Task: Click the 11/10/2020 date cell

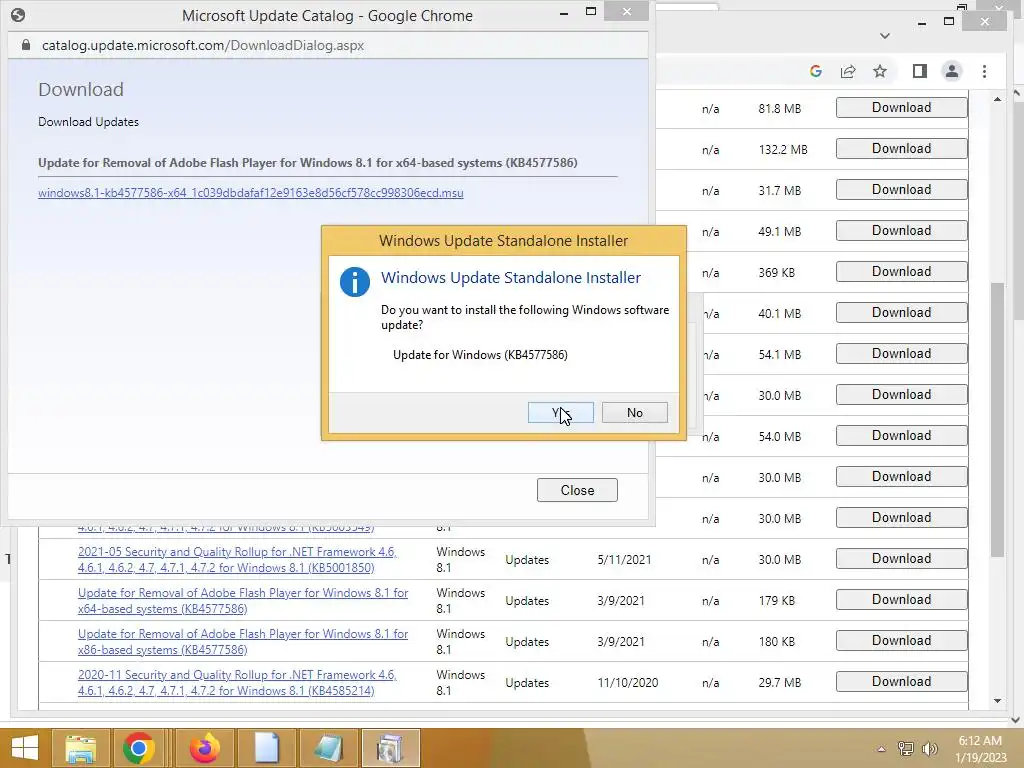Action: [x=628, y=683]
